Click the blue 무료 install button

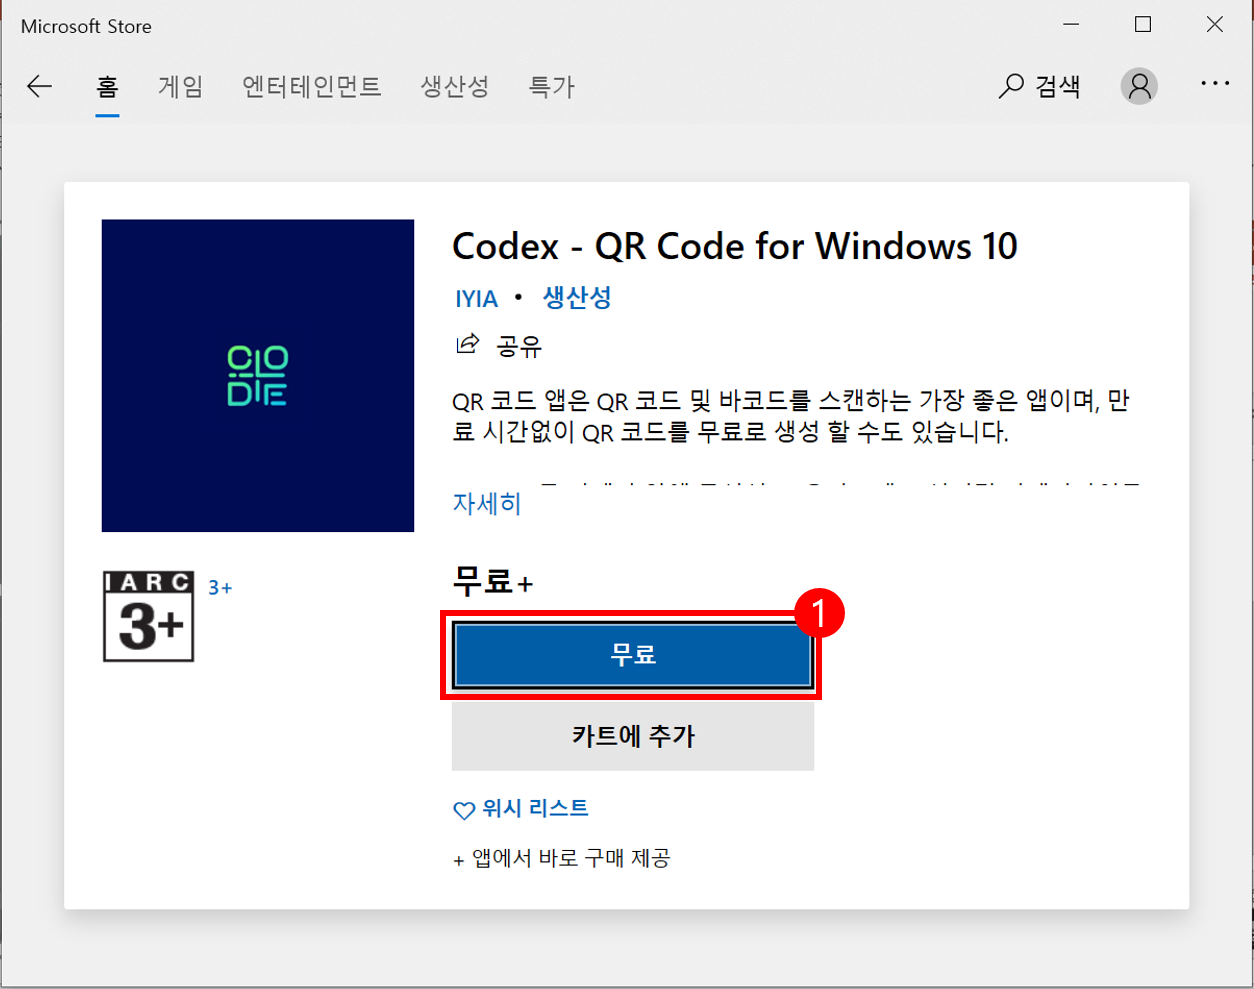point(632,655)
